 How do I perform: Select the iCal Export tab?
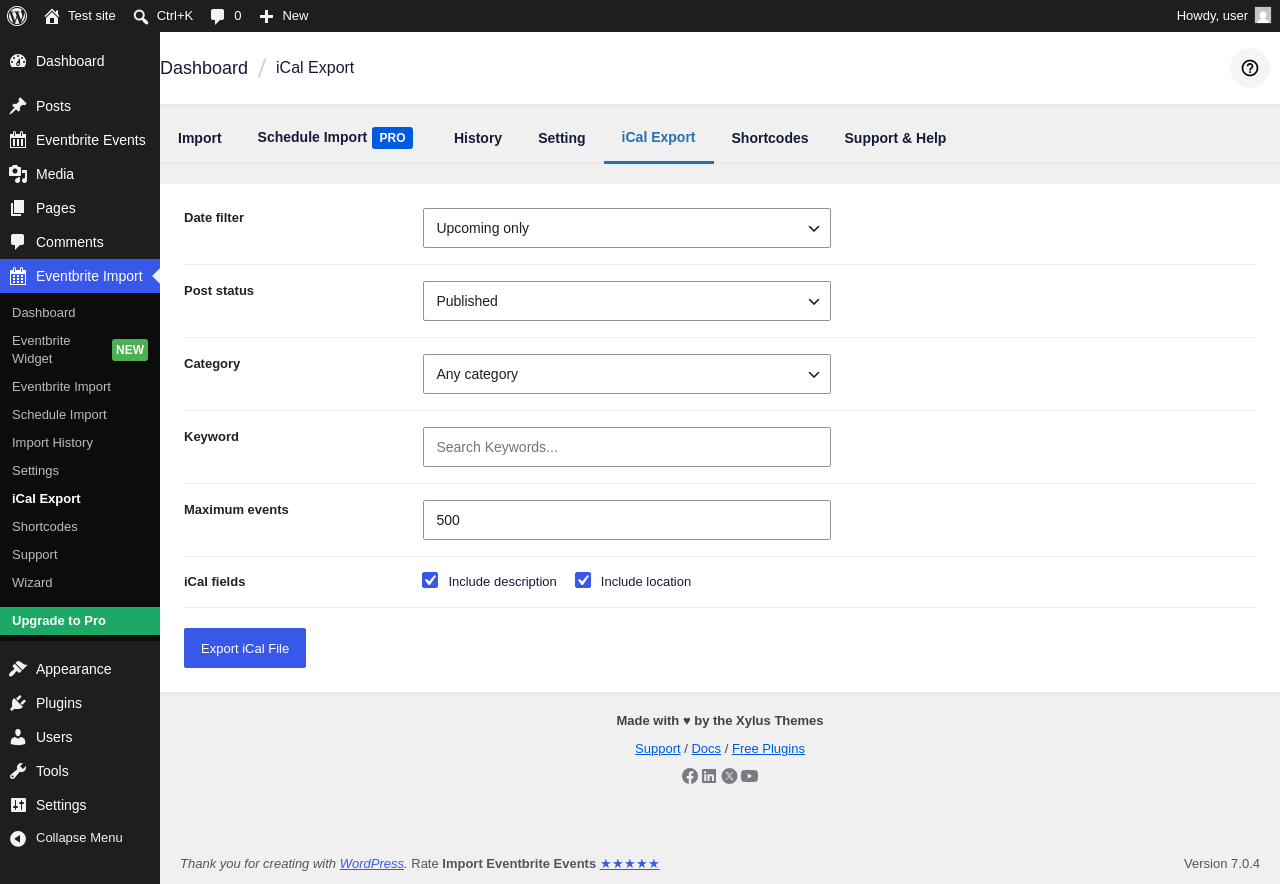(x=658, y=138)
